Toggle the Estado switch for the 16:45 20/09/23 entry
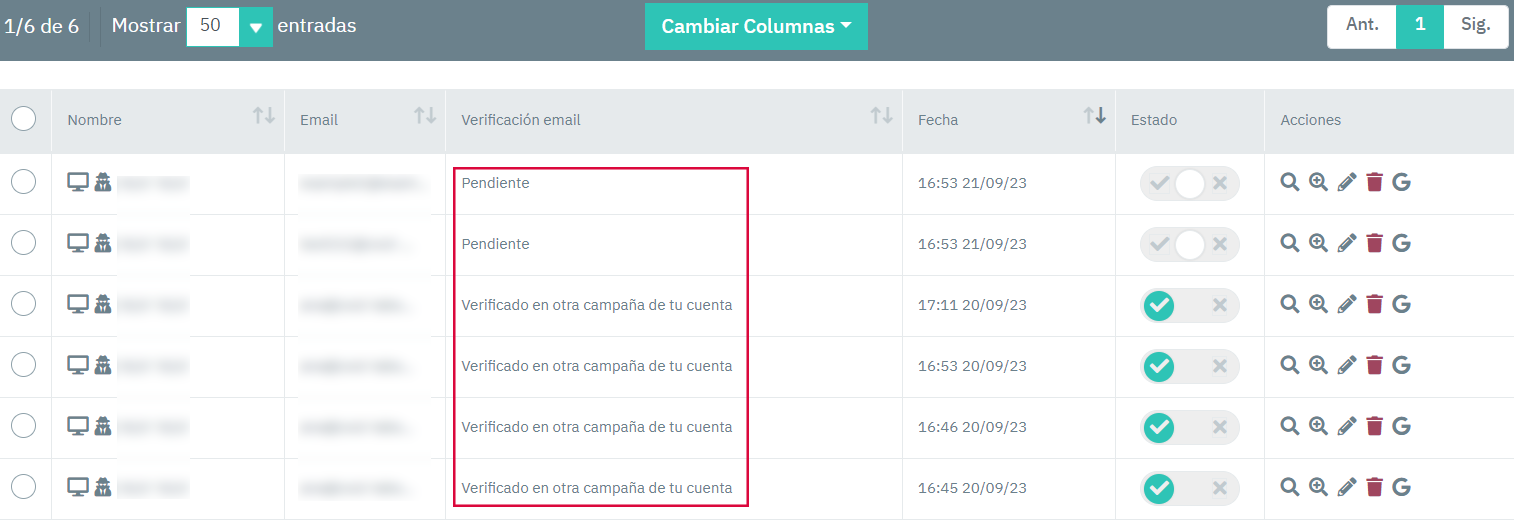Screen dimensions: 1514x526 1189,488
